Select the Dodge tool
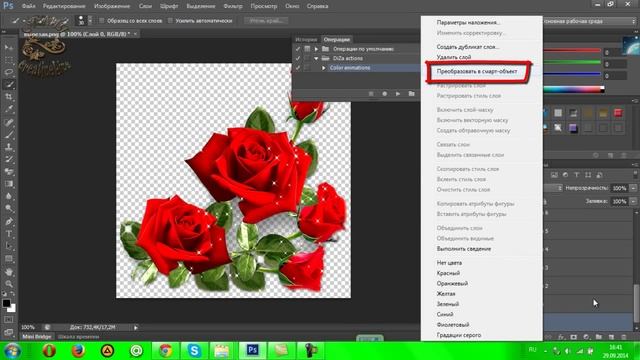The width and height of the screenshot is (640, 360). tap(9, 209)
